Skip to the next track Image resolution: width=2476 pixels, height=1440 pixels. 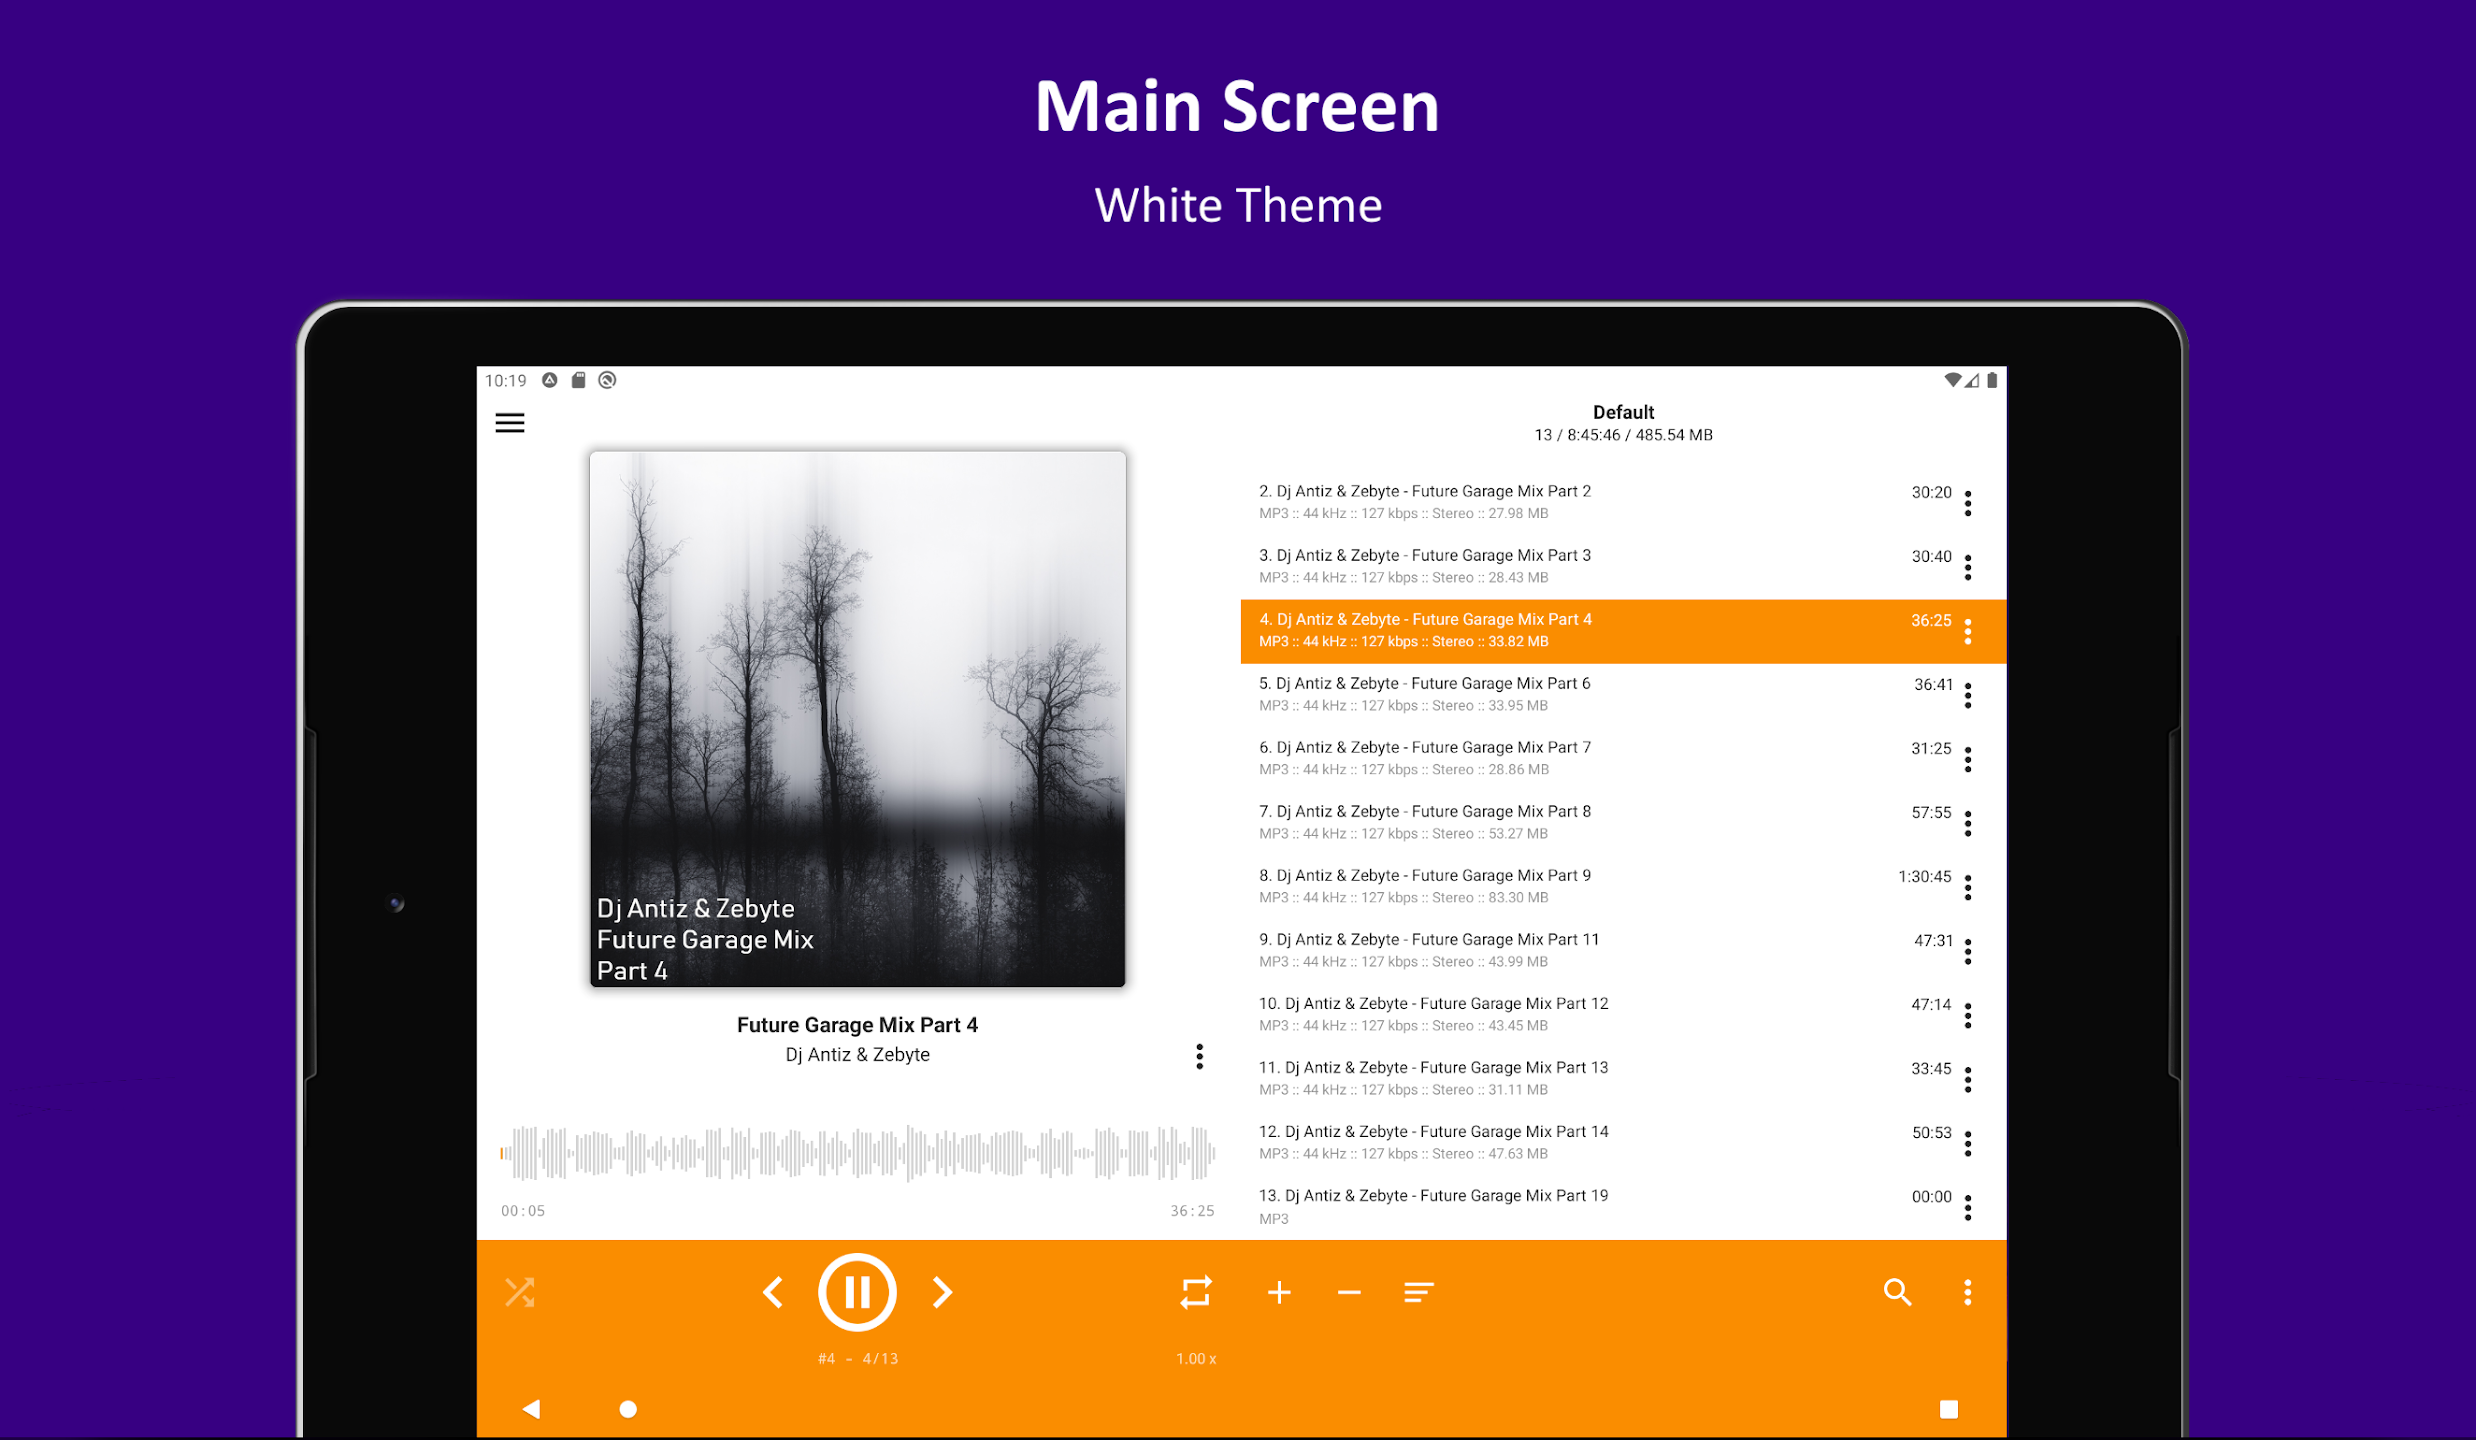[x=942, y=1292]
